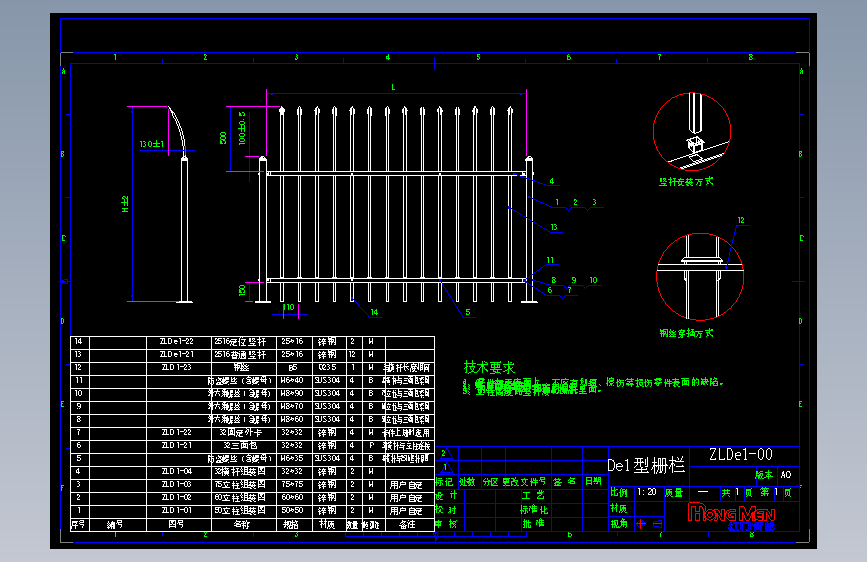Click balloon number 5 below fence
Viewport: 867px width, 562px height.
(468, 312)
